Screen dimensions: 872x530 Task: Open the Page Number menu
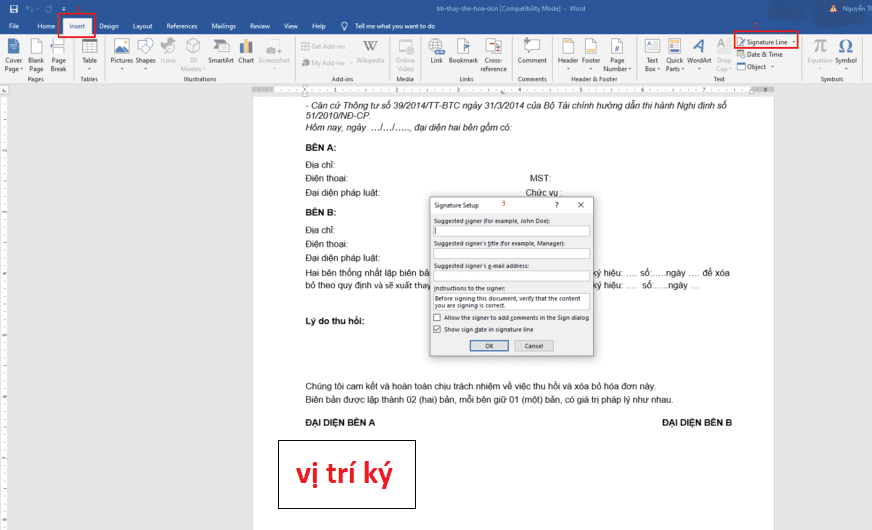click(x=617, y=56)
